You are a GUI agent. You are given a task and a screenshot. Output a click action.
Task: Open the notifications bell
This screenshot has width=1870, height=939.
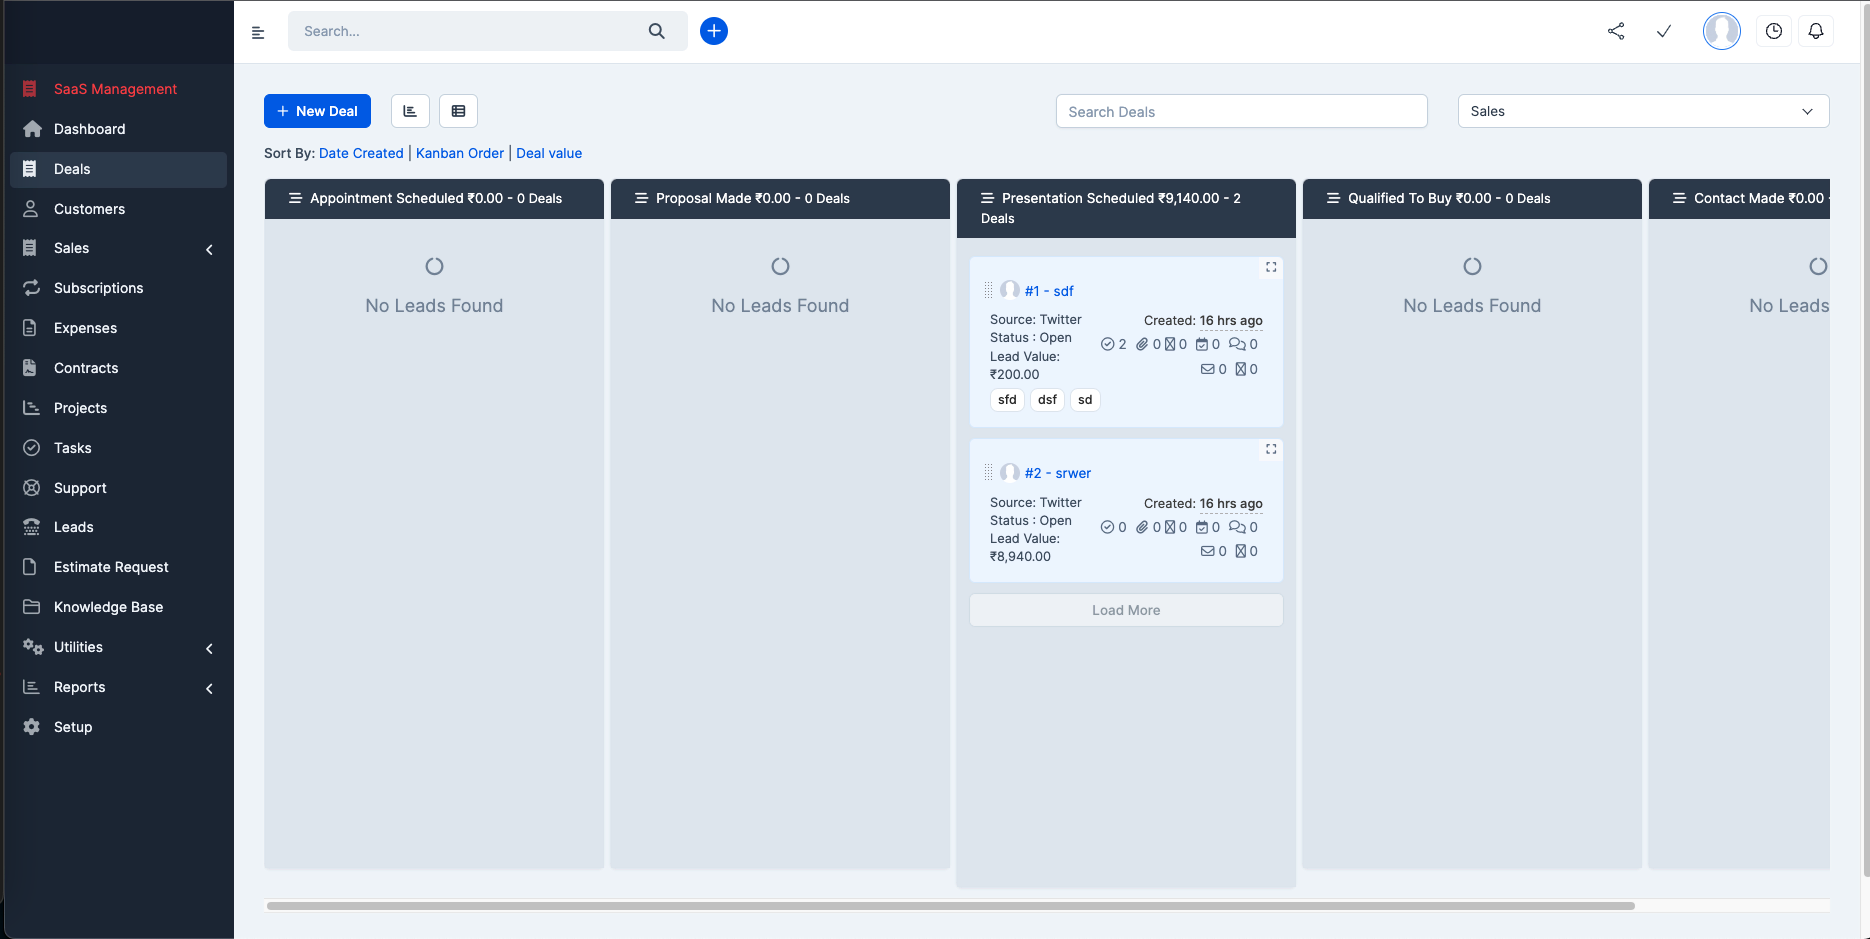1816,31
